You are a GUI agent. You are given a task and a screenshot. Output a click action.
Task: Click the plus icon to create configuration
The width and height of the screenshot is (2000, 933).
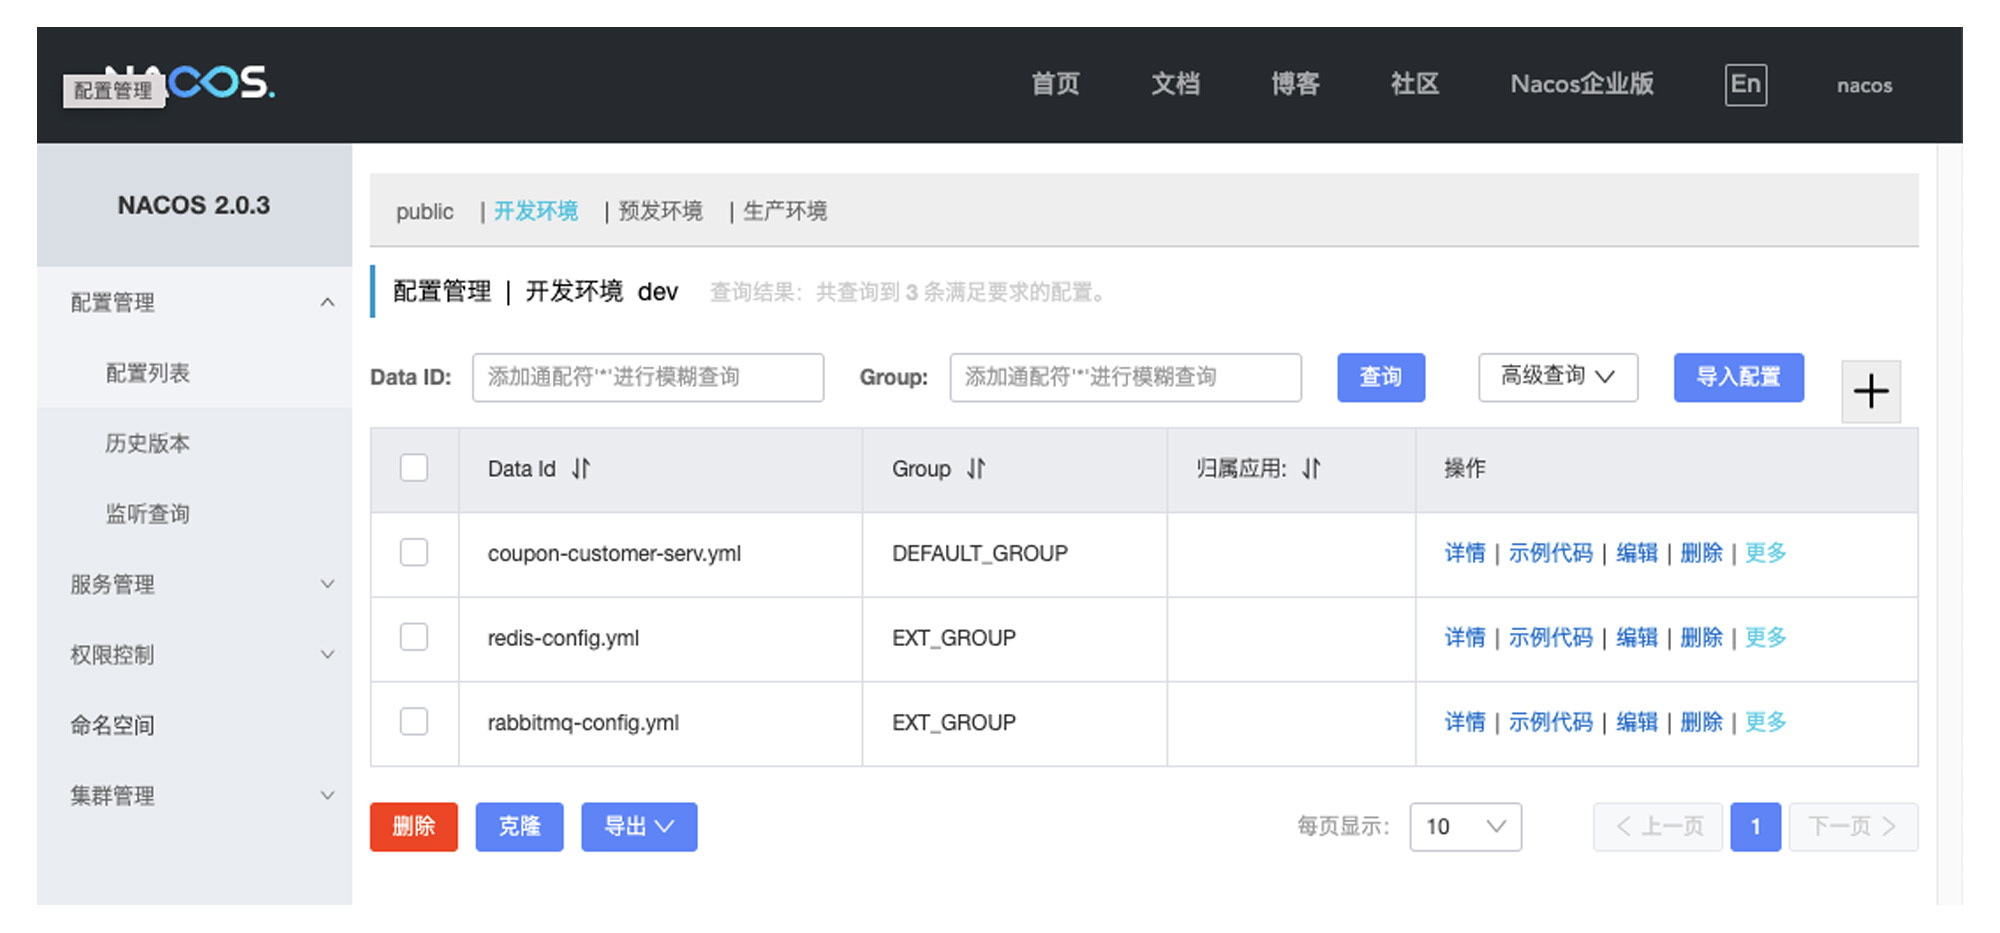[1870, 391]
